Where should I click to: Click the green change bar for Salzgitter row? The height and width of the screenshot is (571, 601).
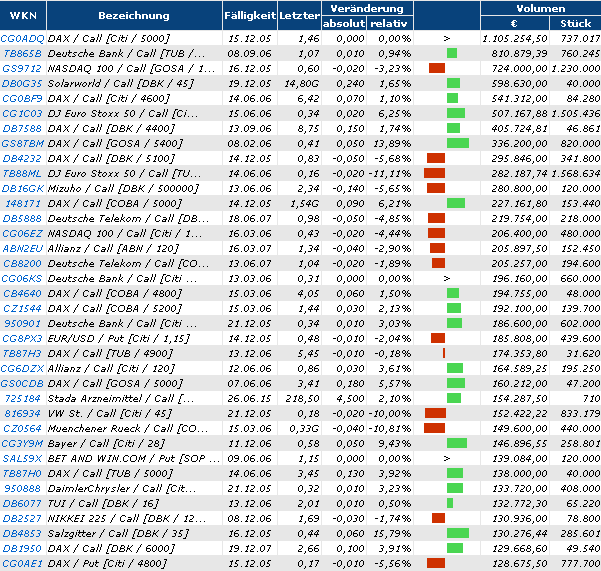[458, 533]
